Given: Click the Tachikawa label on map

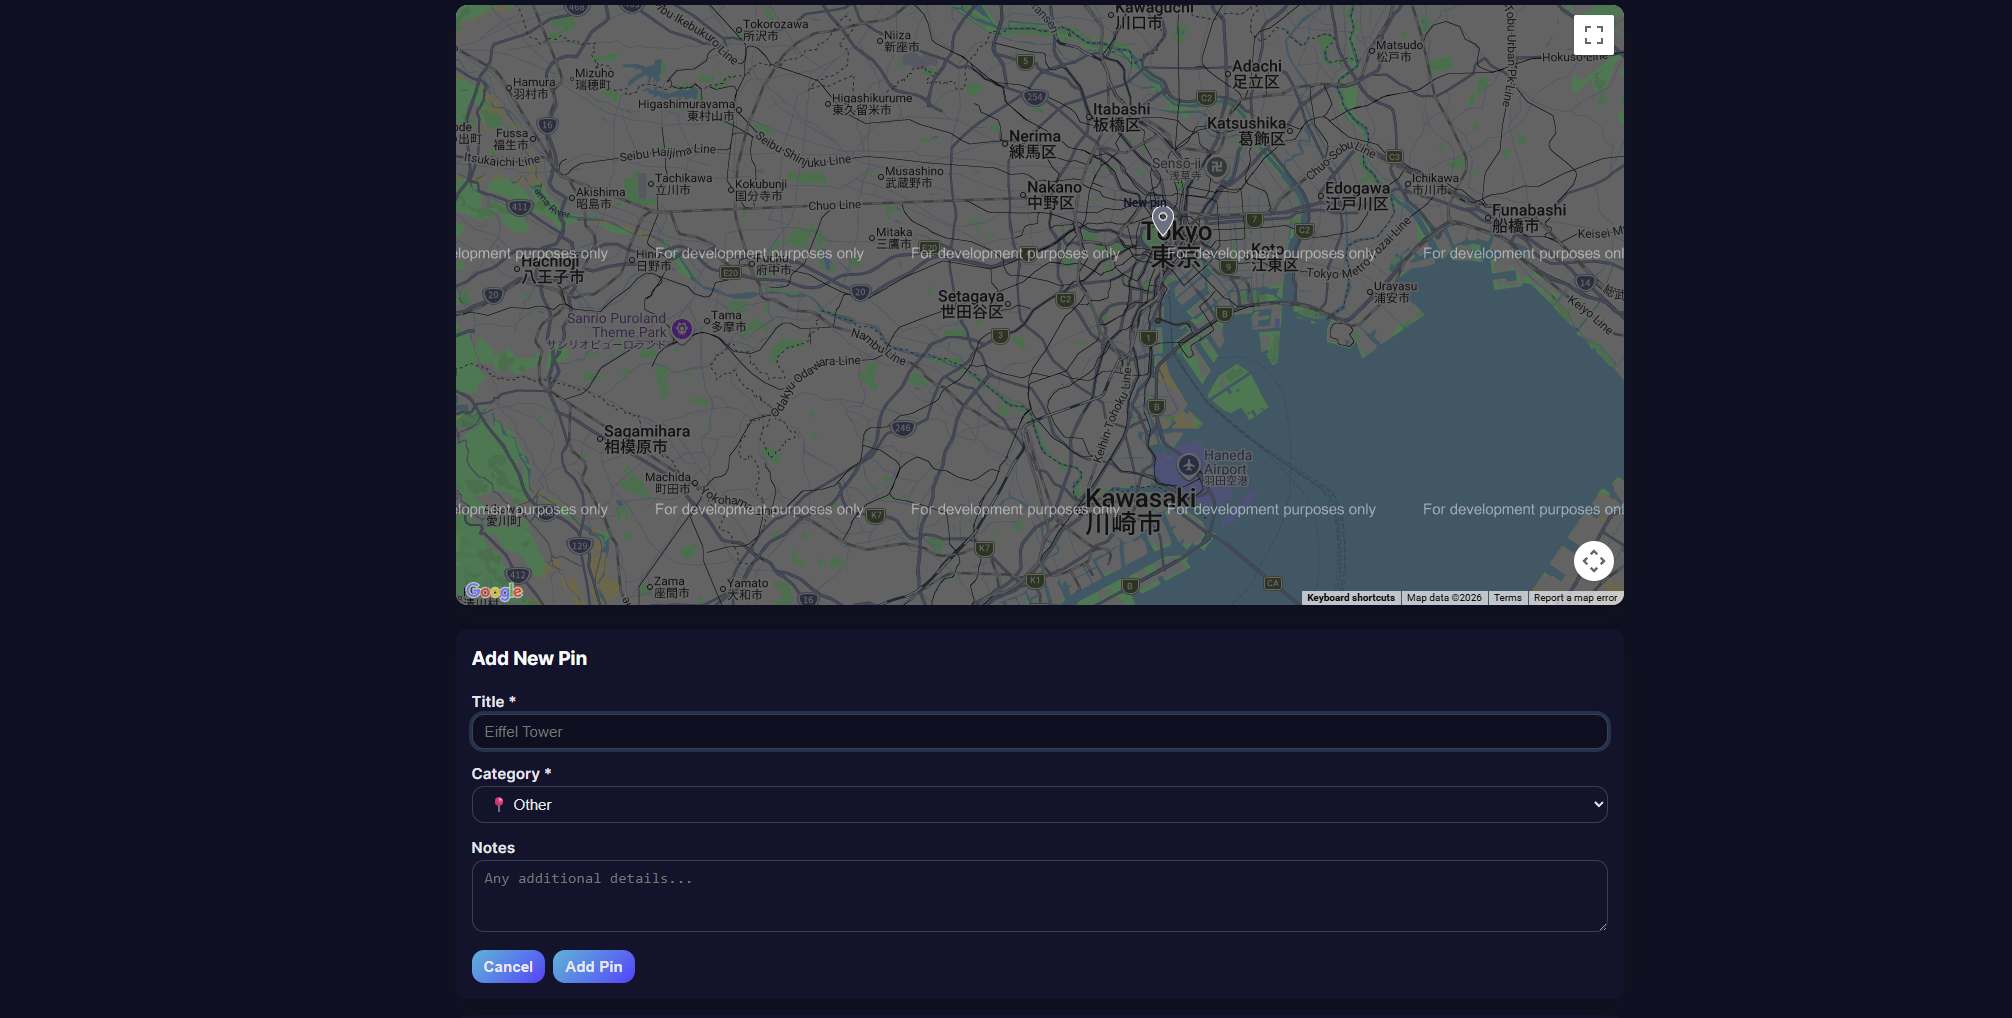Looking at the screenshot, I should [683, 184].
